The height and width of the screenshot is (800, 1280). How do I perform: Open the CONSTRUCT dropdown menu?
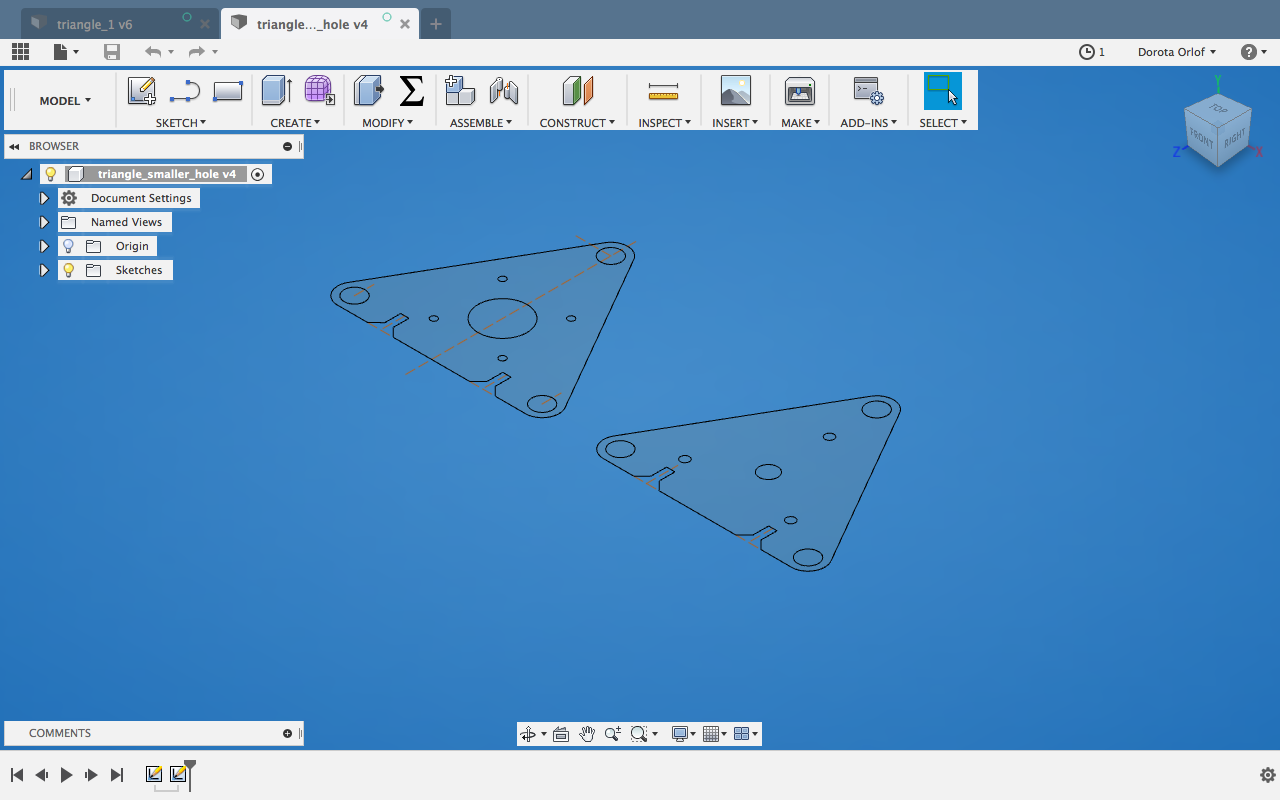(x=577, y=123)
